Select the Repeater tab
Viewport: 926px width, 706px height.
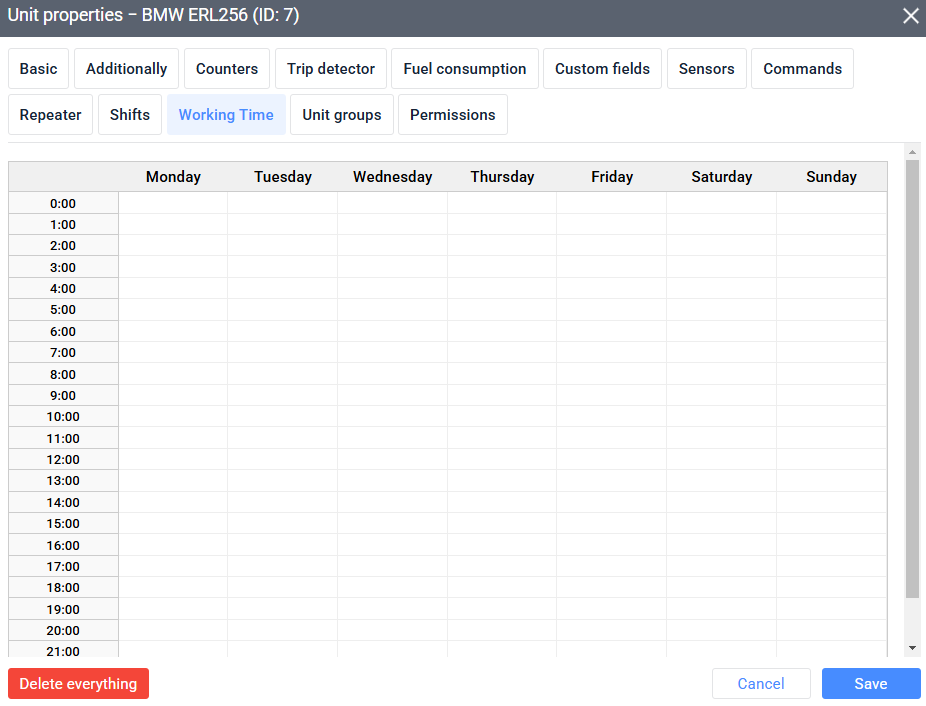pyautogui.click(x=51, y=115)
